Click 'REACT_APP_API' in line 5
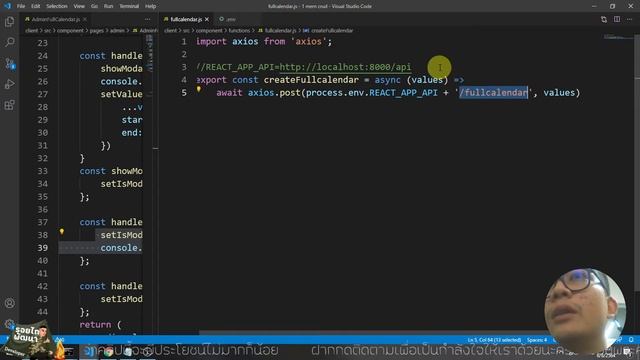Screen dimensions: 640x360 403,93
